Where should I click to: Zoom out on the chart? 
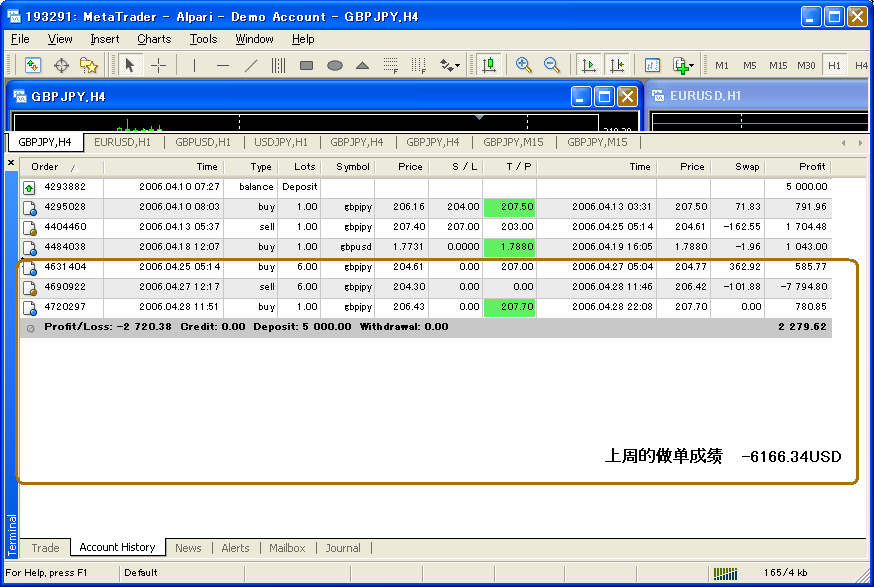coord(551,65)
